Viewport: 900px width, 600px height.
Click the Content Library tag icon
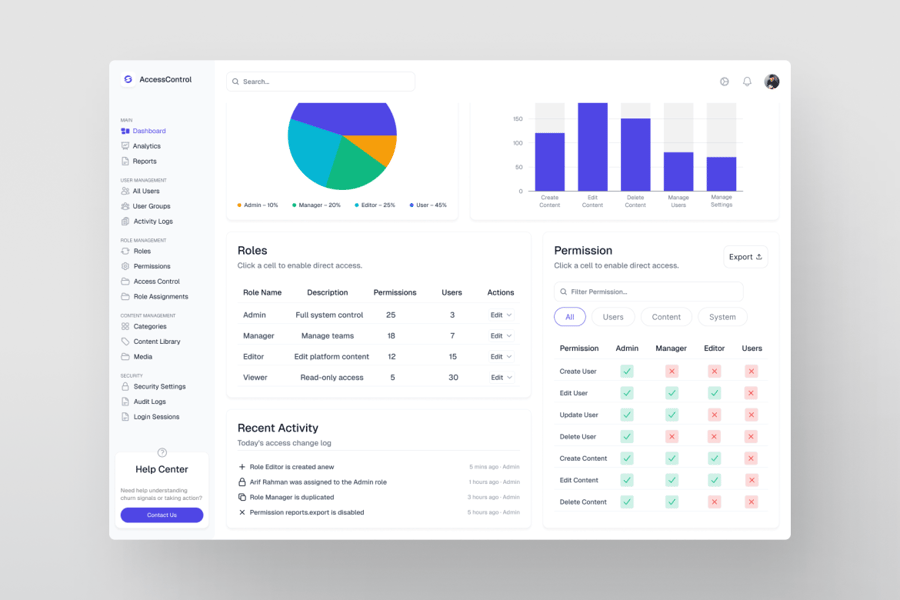tap(125, 342)
